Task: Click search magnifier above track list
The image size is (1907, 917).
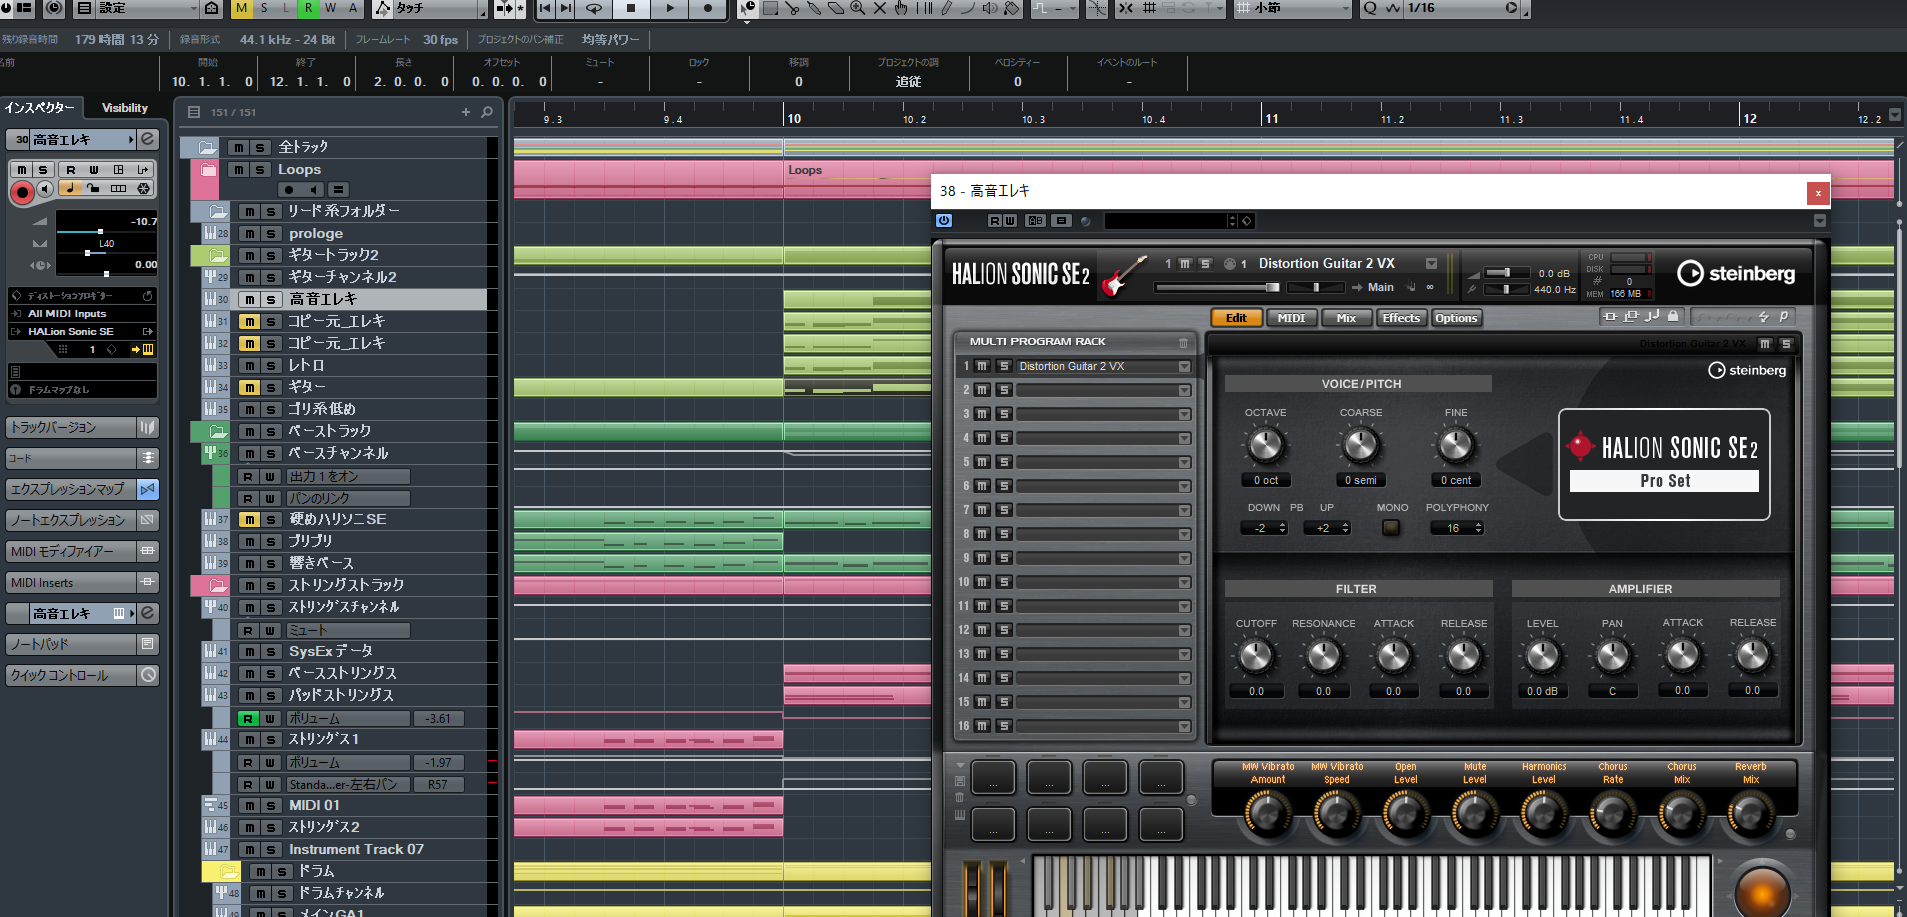Action: (x=487, y=112)
